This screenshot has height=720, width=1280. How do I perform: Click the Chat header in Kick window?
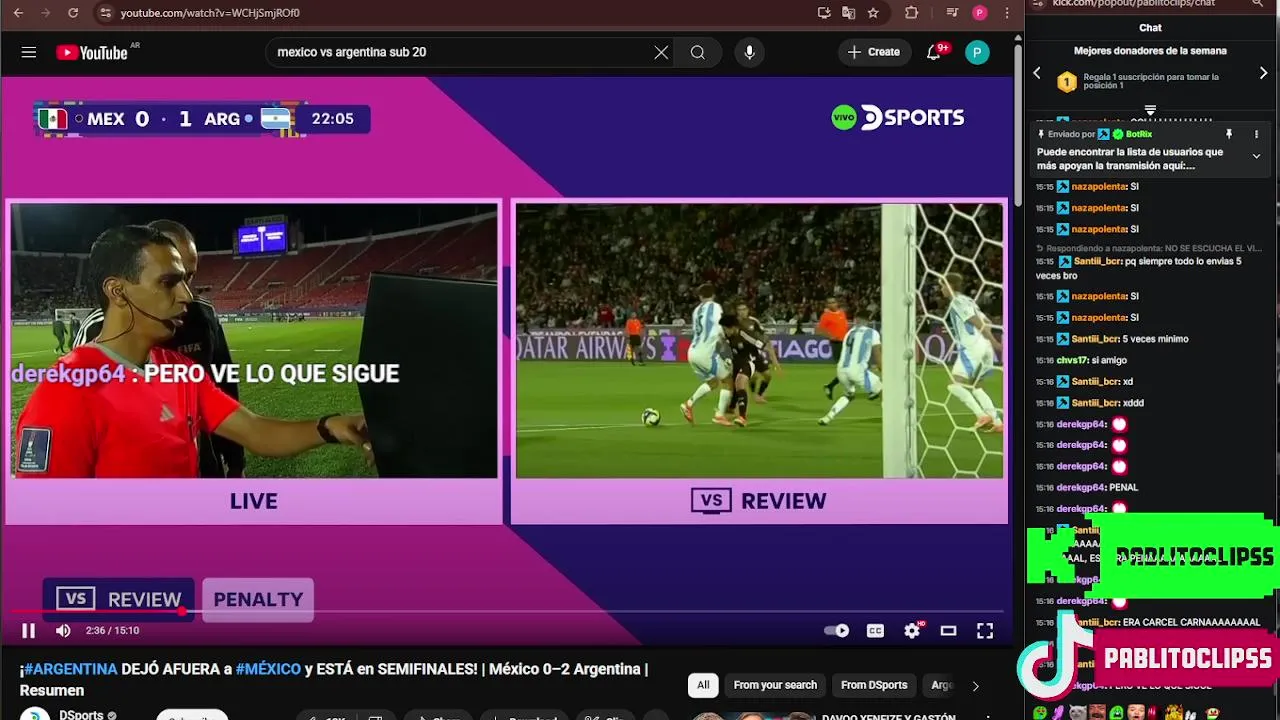(1150, 28)
